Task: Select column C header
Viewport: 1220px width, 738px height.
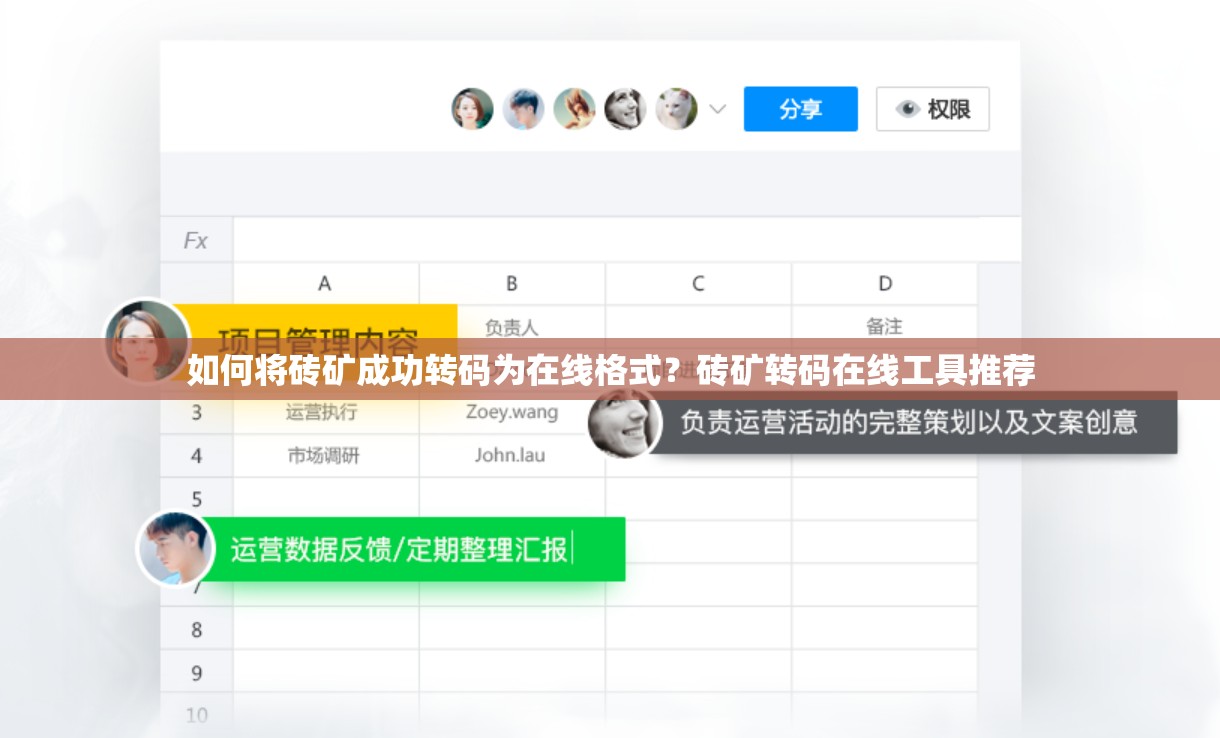Action: tap(697, 284)
